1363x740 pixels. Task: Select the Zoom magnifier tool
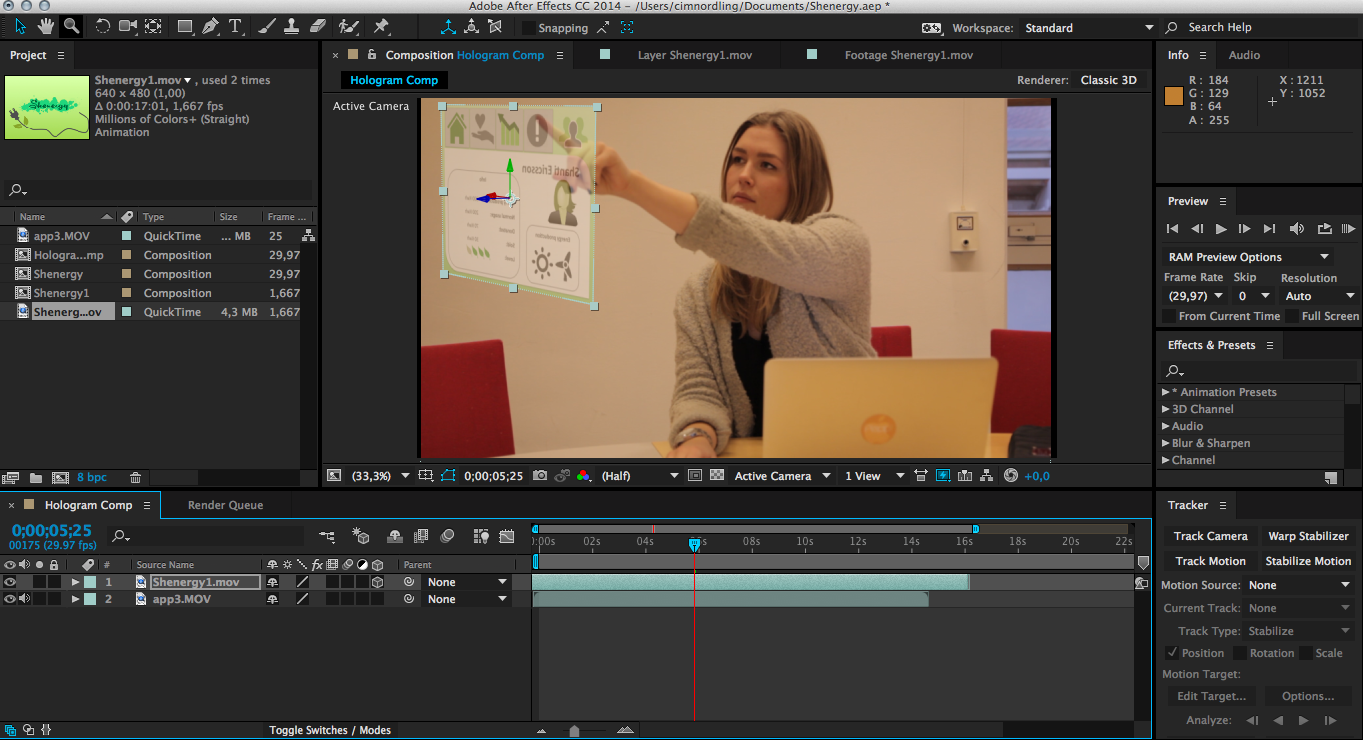coord(71,26)
